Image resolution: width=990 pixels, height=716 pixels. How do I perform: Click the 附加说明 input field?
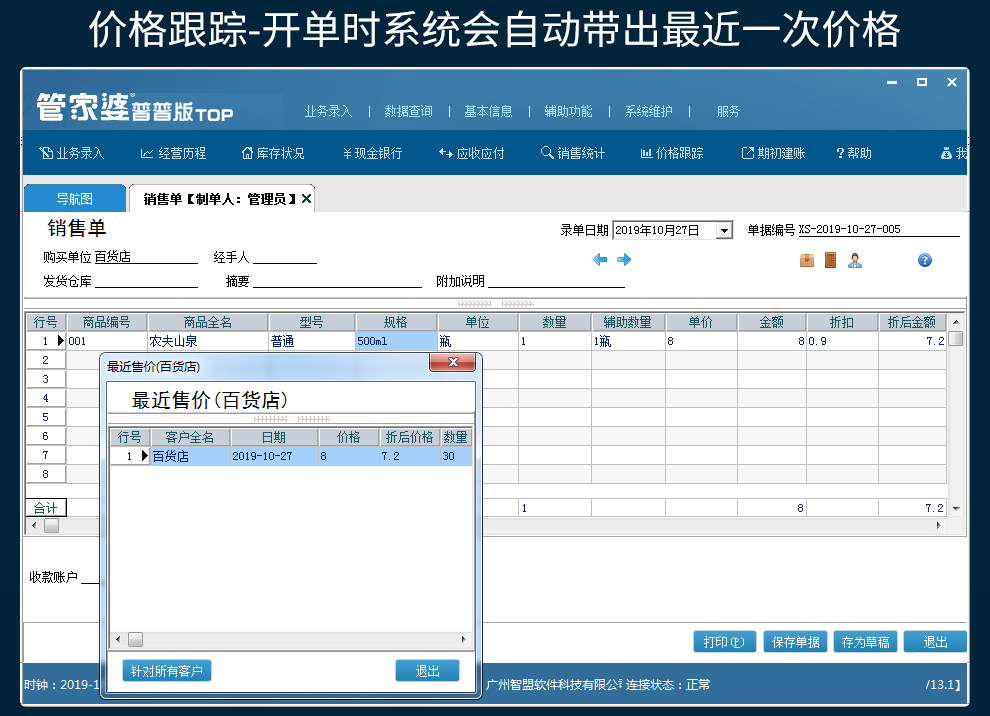pyautogui.click(x=556, y=281)
